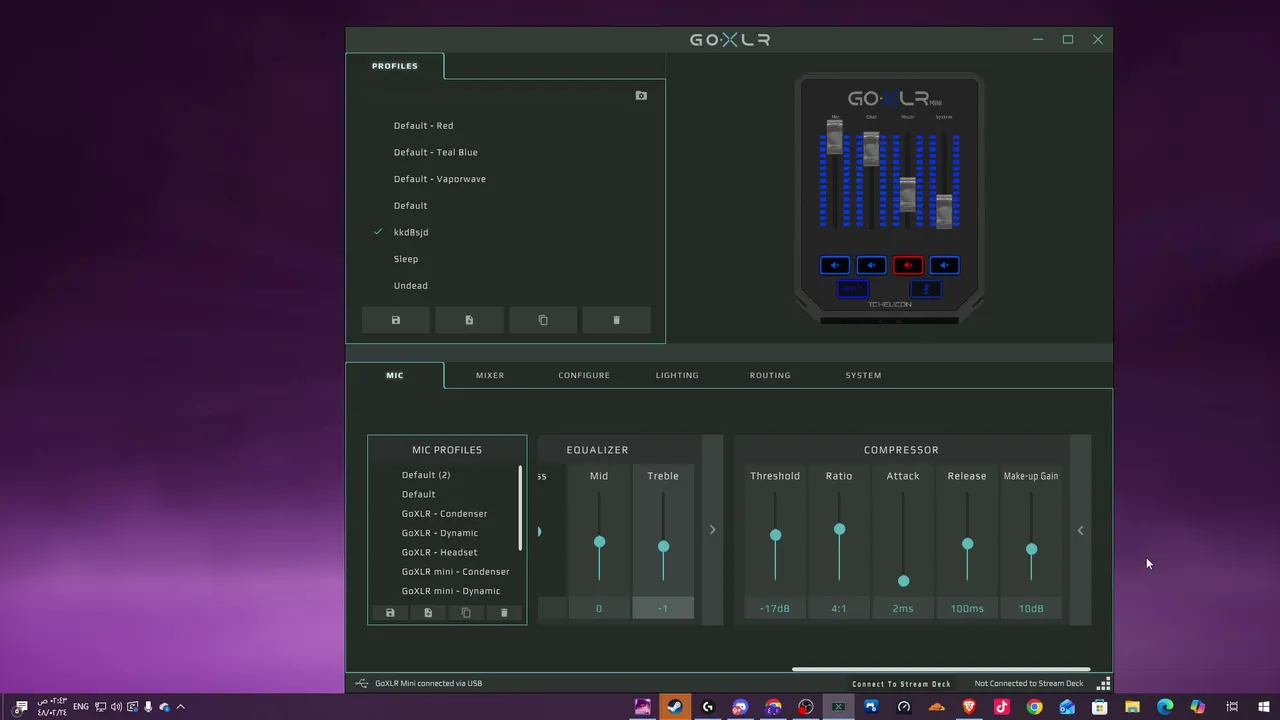1280x720 pixels.
Task: Select the Default mic profile
Action: (x=418, y=494)
